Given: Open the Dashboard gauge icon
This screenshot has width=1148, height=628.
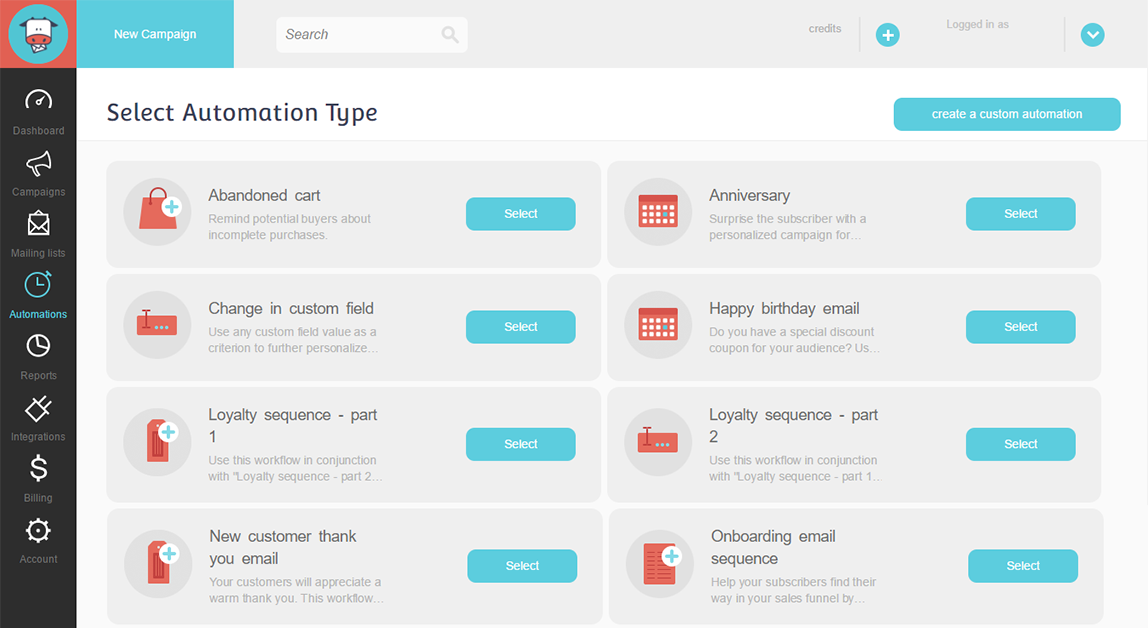Looking at the screenshot, I should [38, 100].
